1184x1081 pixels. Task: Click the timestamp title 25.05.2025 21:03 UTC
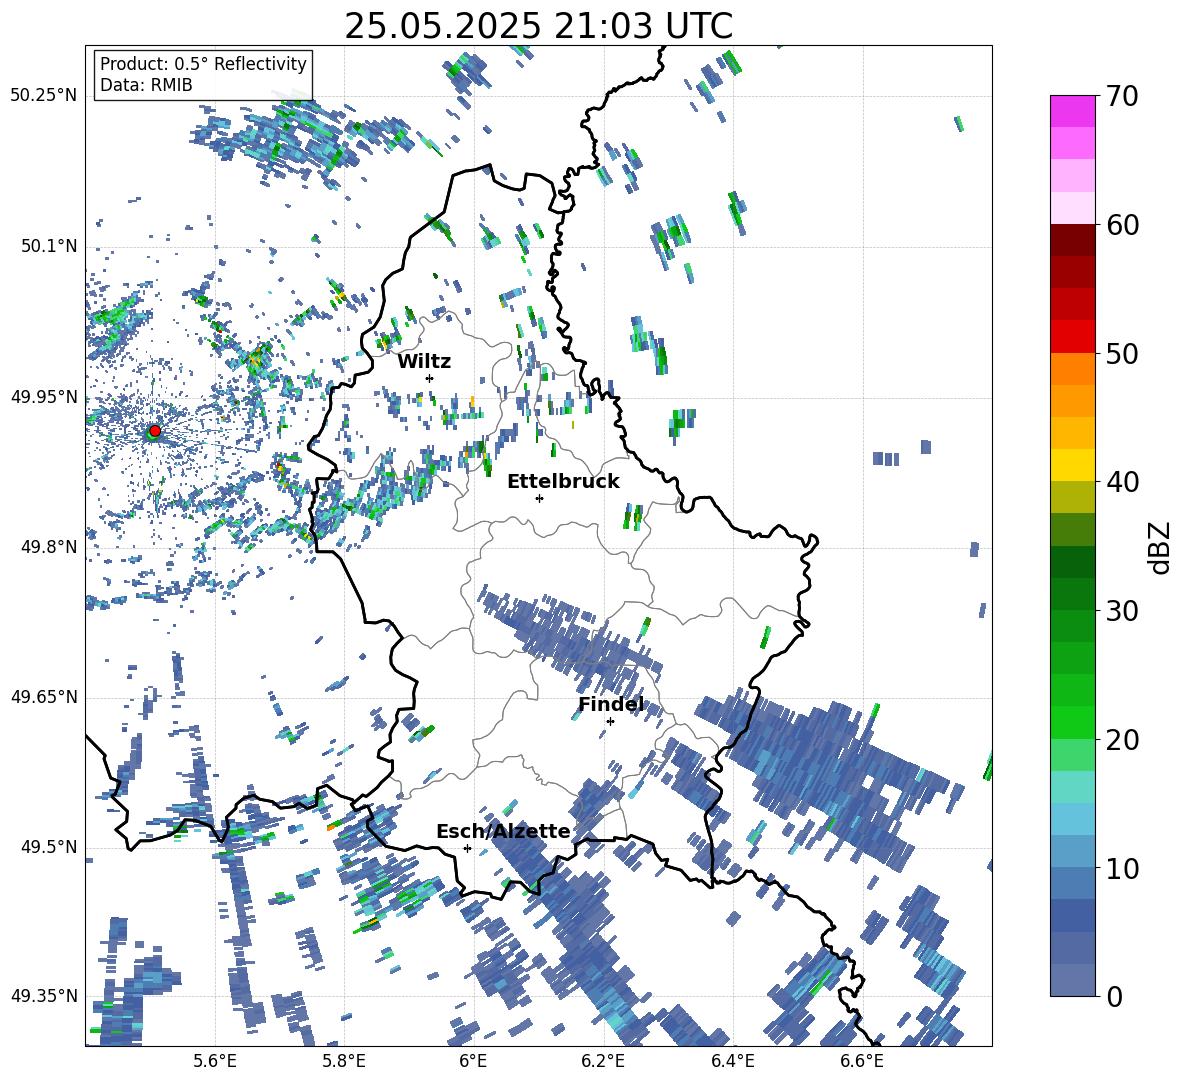coord(538,26)
